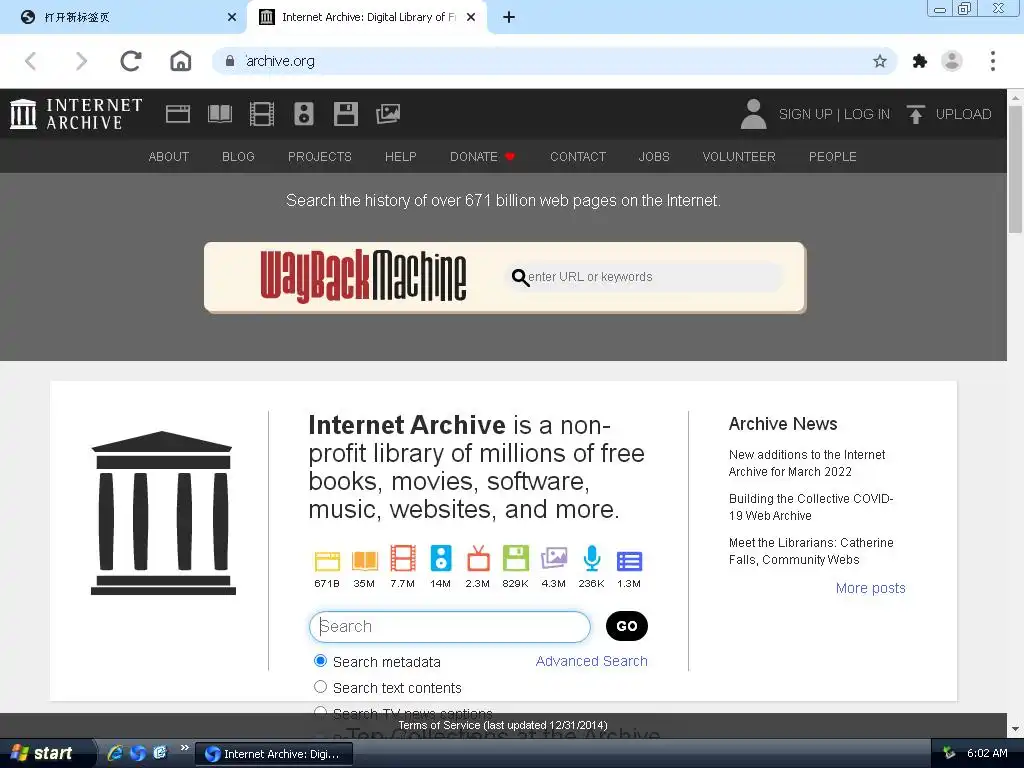Click the Internet Archive logo in the header
The image size is (1024, 768).
[x=76, y=114]
